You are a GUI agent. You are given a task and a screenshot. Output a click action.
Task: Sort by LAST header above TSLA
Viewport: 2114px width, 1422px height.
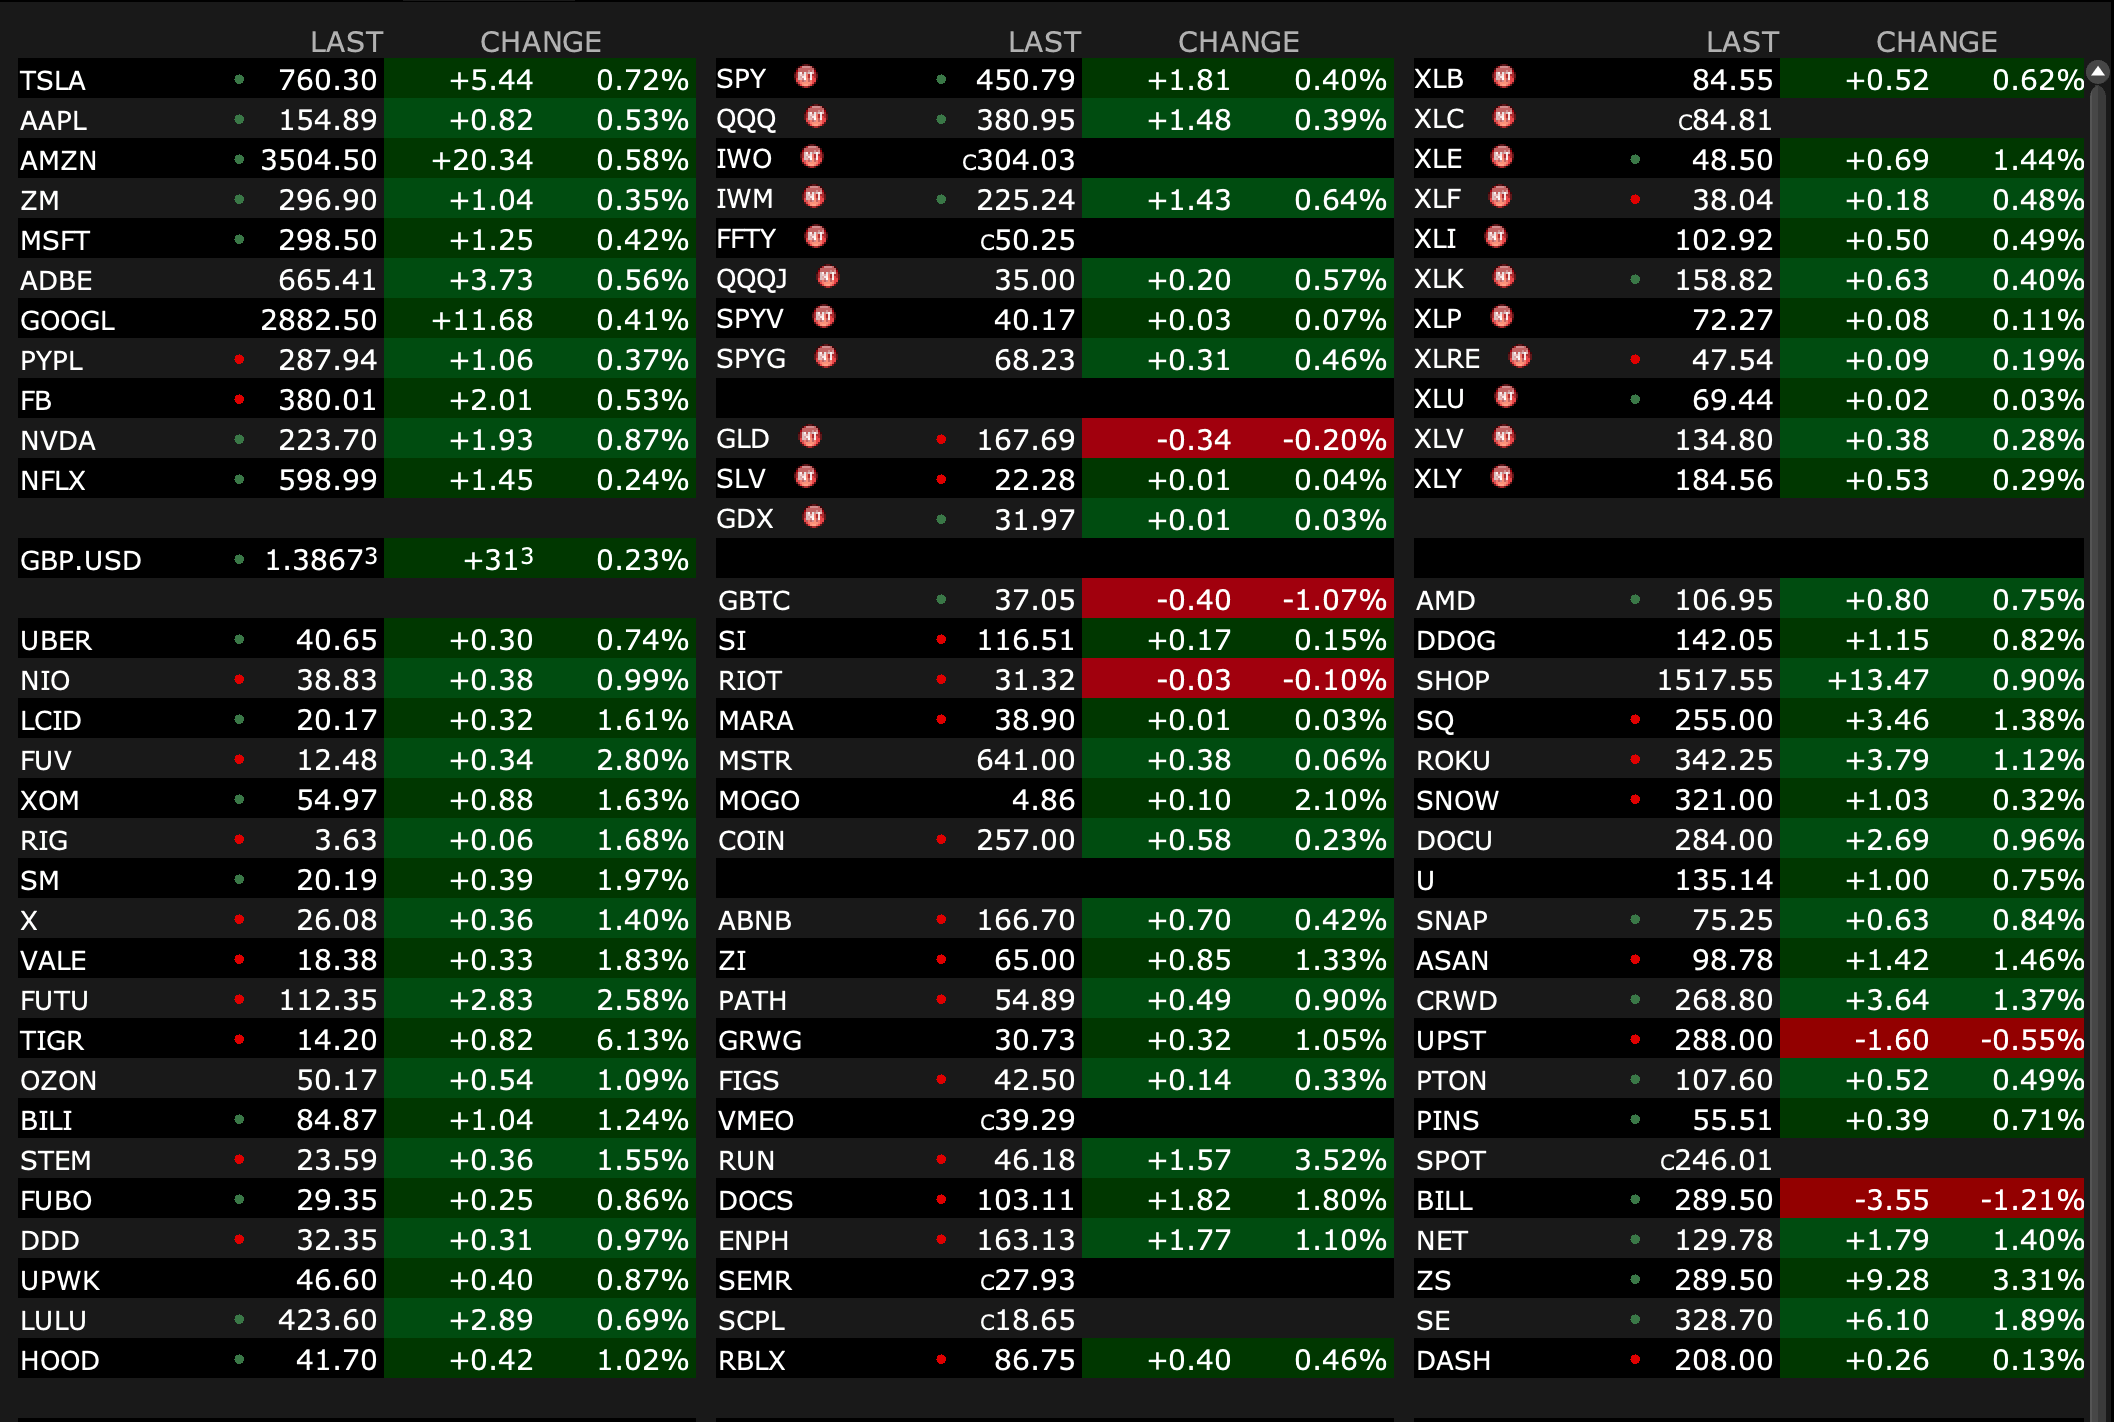tap(346, 41)
